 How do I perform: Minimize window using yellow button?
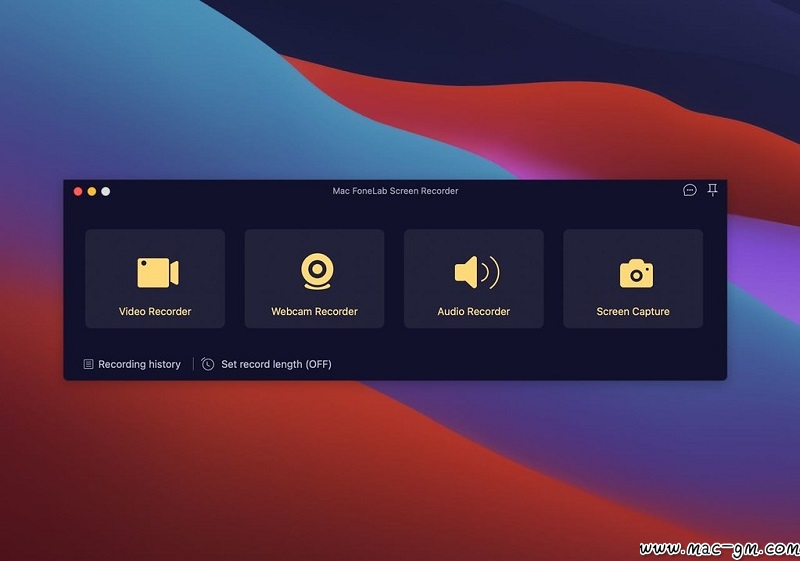[x=92, y=191]
